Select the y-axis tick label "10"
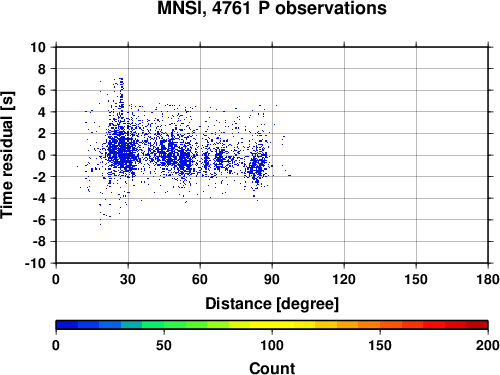Image resolution: width=500 pixels, height=375 pixels. [38, 47]
